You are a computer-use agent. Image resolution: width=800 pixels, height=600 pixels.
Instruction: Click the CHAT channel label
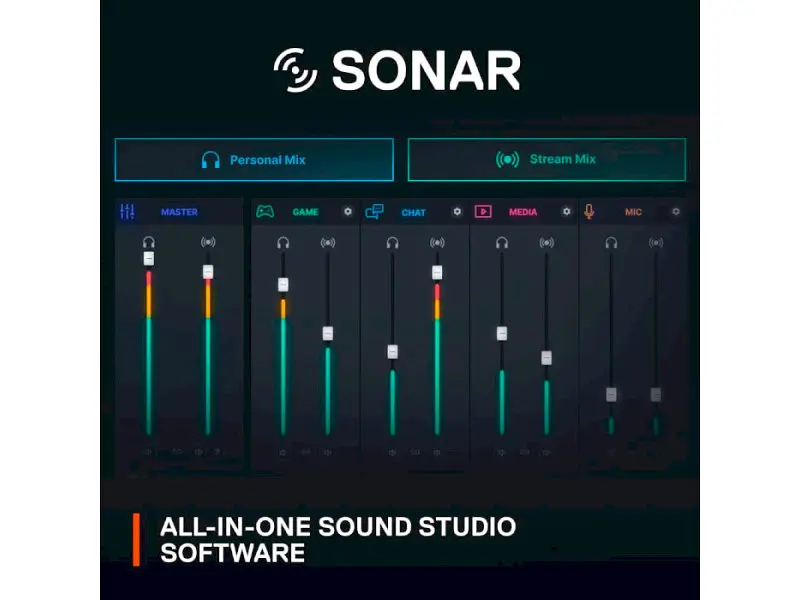tap(413, 212)
